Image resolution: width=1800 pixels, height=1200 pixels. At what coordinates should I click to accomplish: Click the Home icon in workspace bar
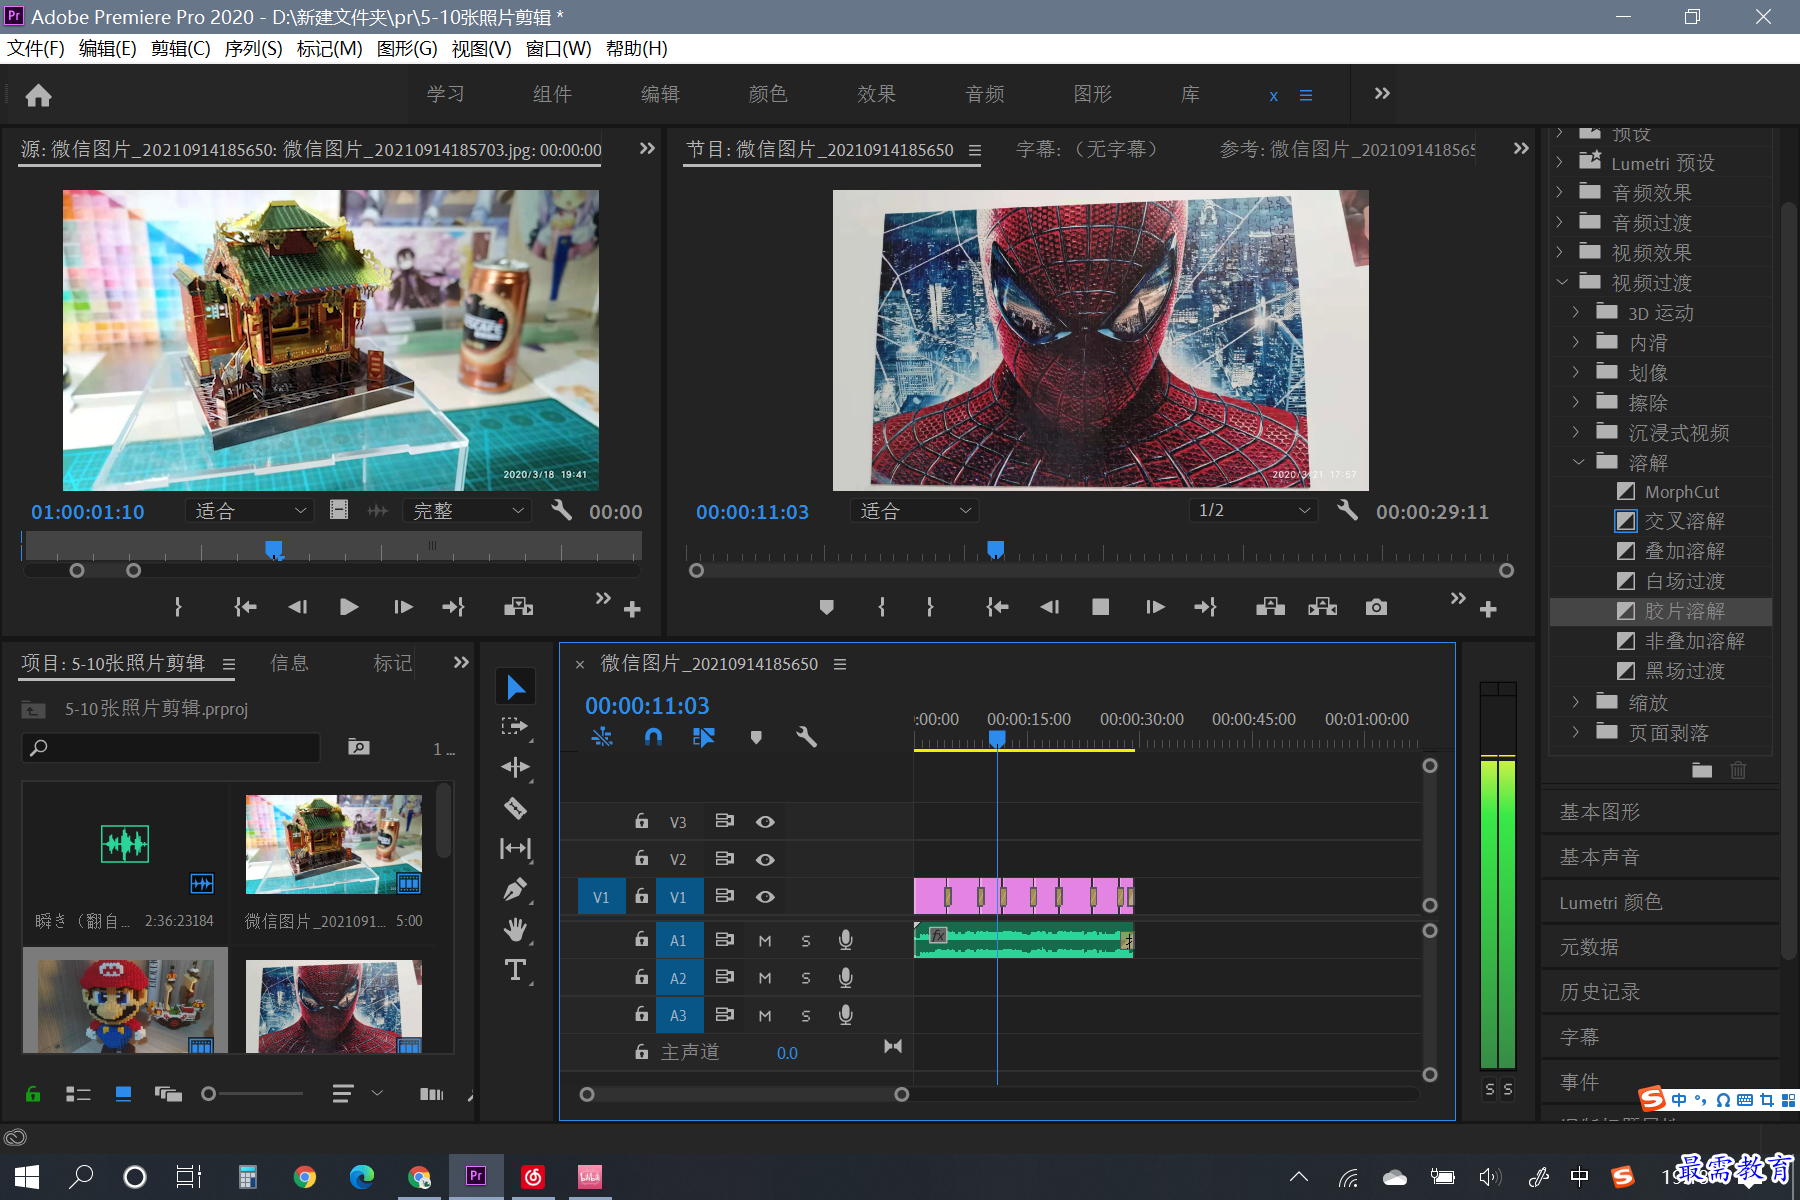pos(38,95)
